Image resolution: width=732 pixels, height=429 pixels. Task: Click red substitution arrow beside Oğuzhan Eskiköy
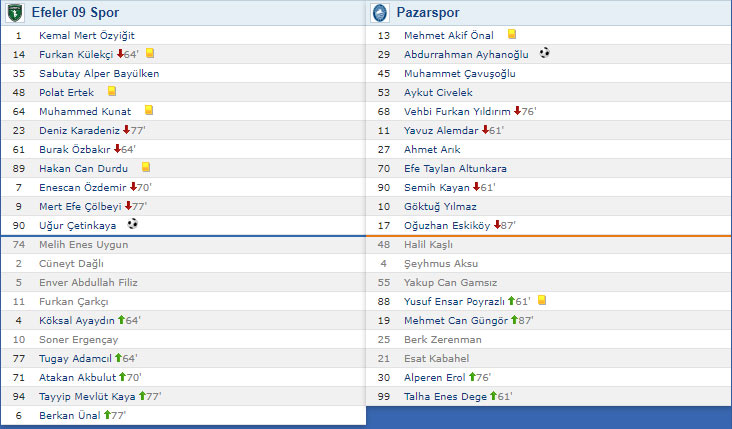(496, 225)
